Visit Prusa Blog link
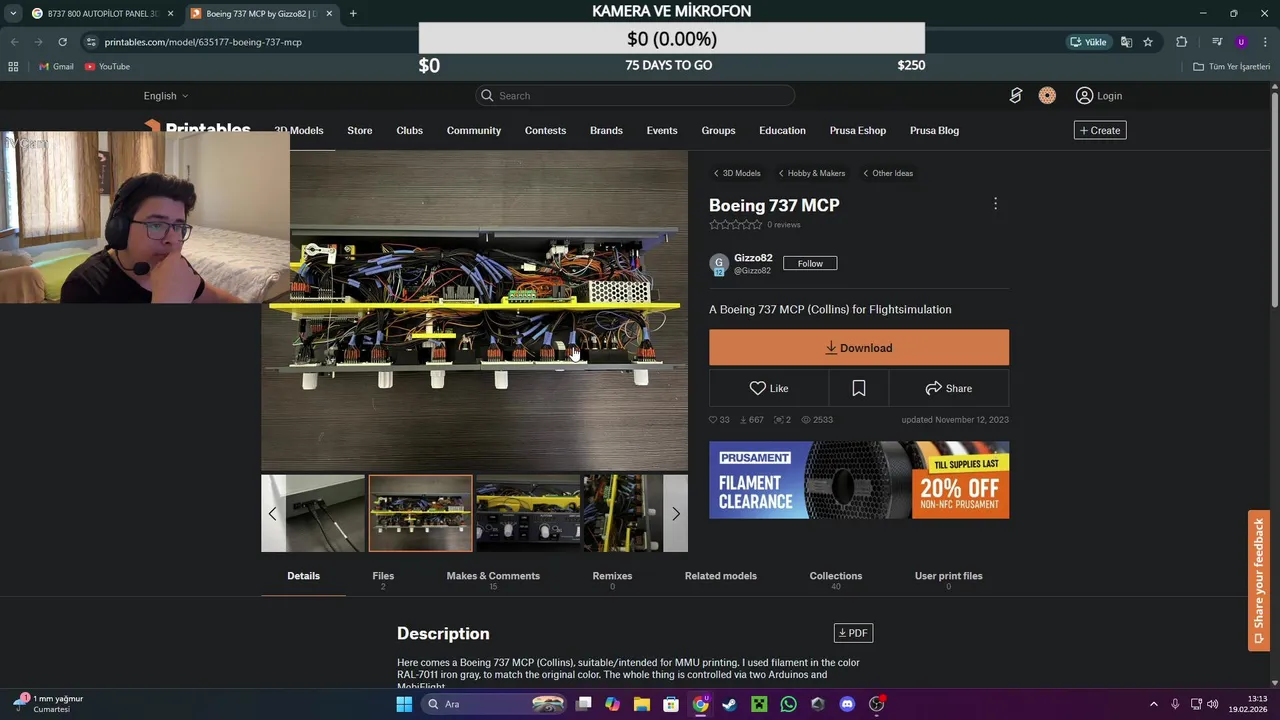 (x=934, y=131)
